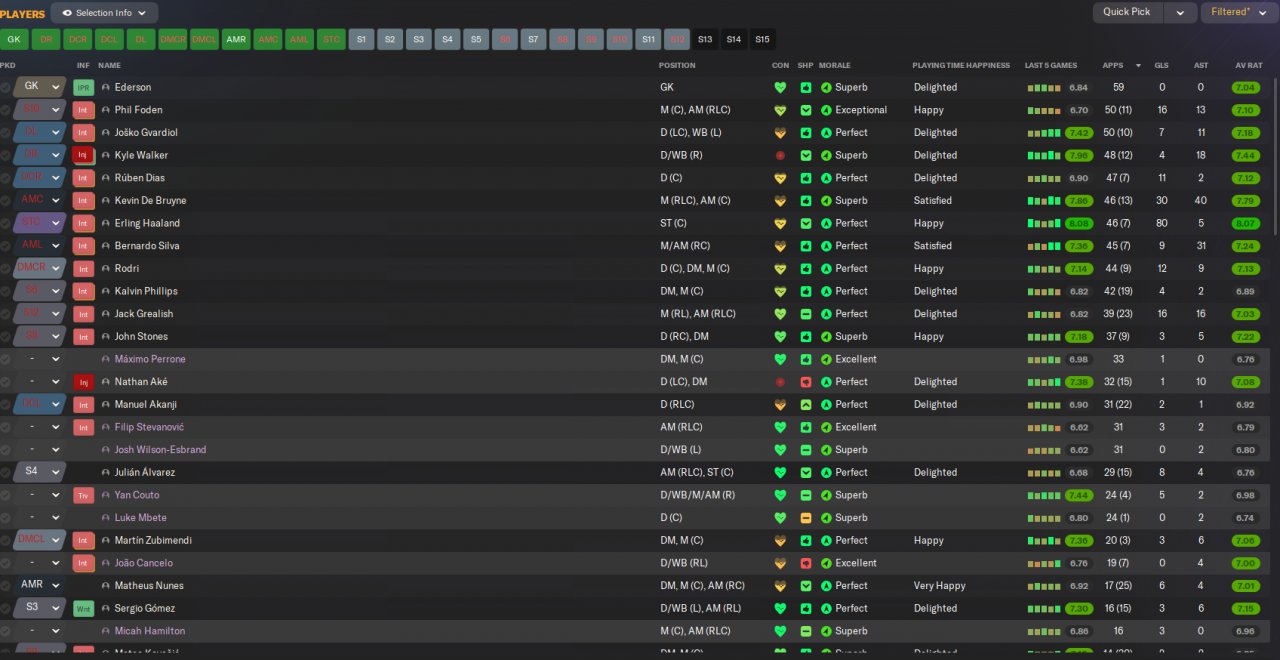The height and width of the screenshot is (660, 1280).
Task: Toggle the selection tick for Máximo Perrone
Action: [6, 359]
